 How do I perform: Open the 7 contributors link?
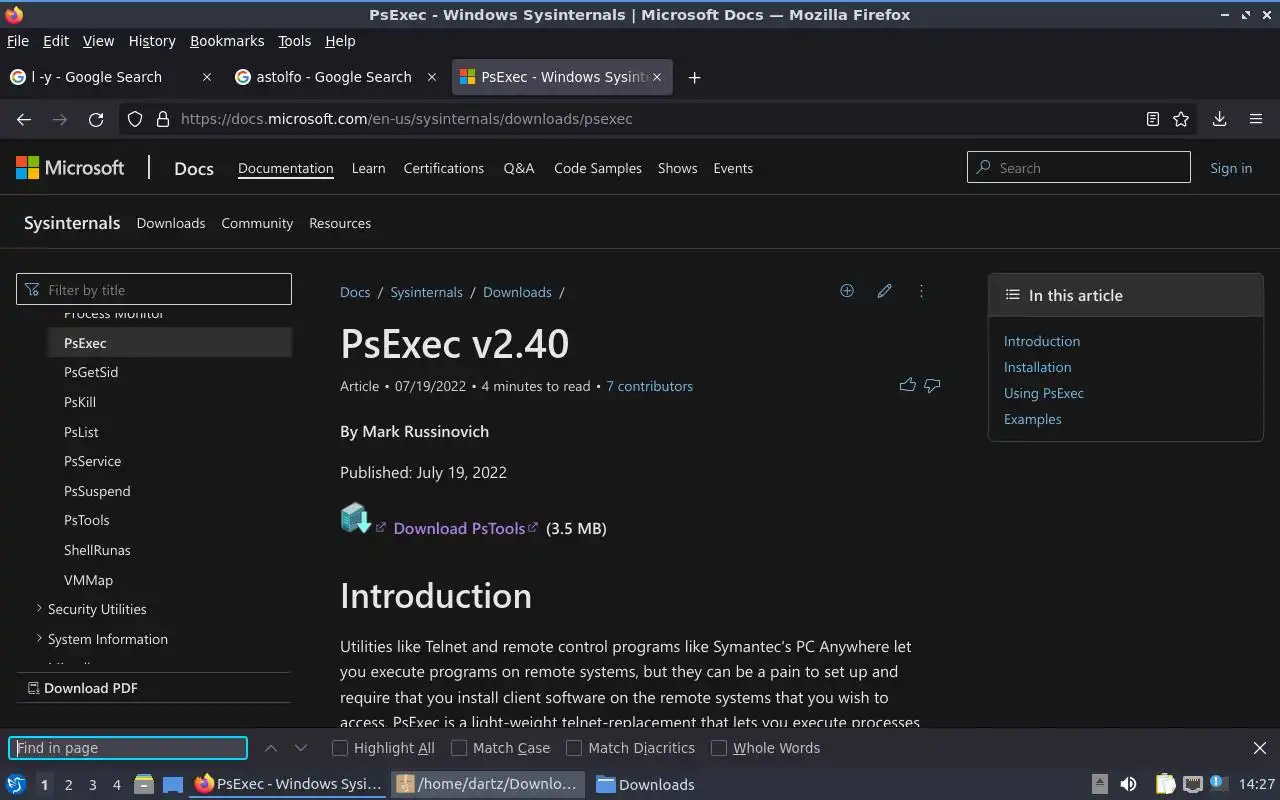coord(649,386)
